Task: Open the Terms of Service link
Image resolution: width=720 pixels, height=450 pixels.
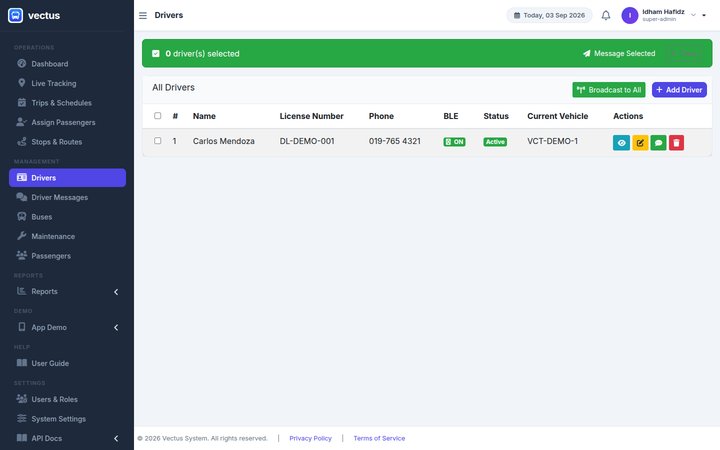Action: coord(379,439)
